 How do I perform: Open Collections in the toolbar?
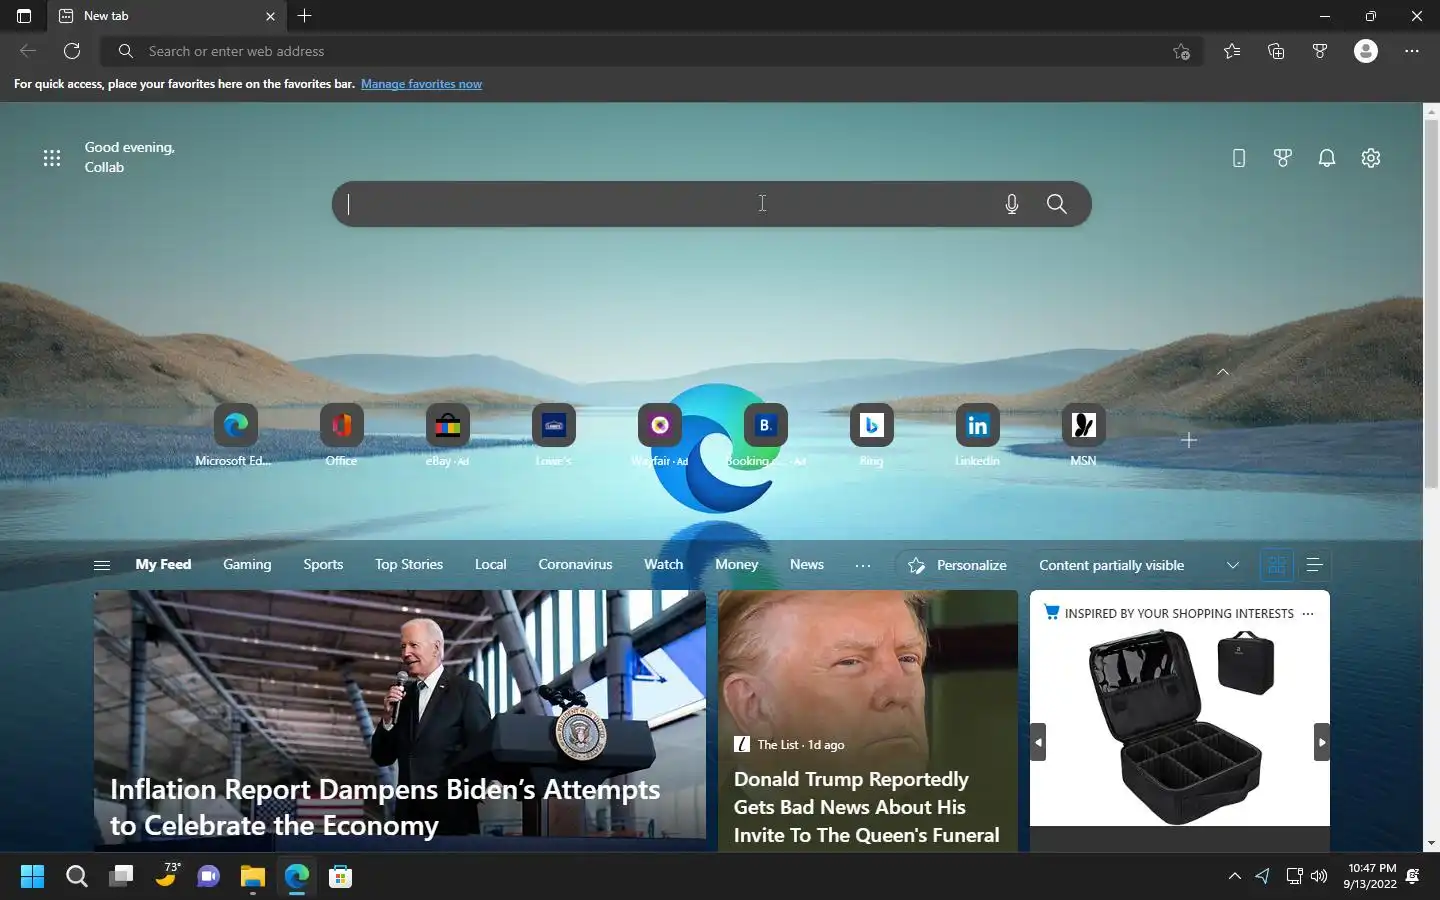tap(1276, 51)
